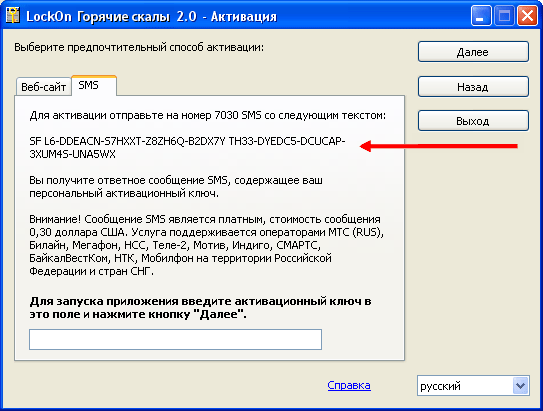Maximize the activation window
Viewport: 543px width, 411px height.
point(504,16)
